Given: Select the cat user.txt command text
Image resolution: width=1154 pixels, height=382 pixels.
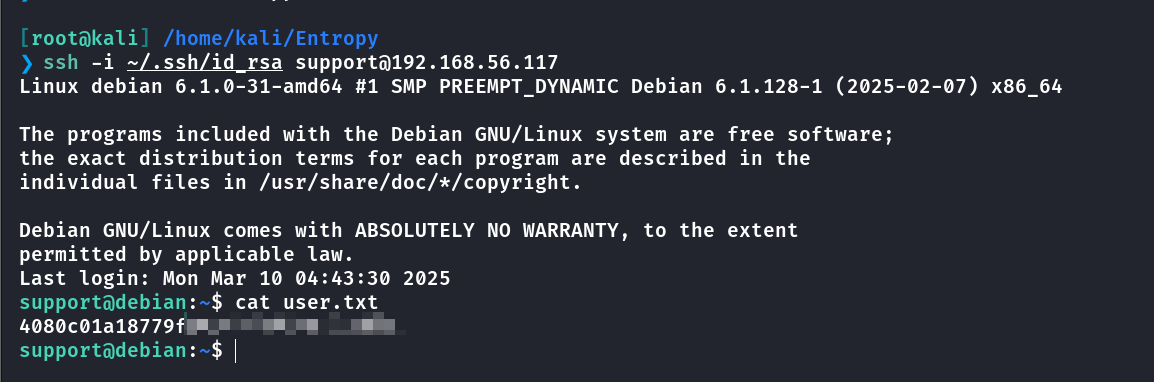Looking at the screenshot, I should click(306, 303).
